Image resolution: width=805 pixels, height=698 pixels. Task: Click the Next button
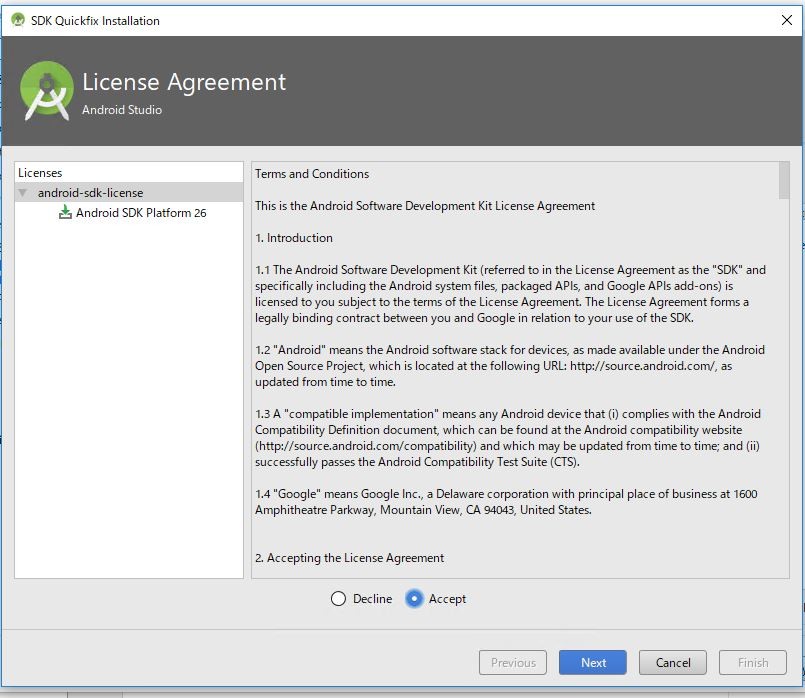pyautogui.click(x=593, y=663)
